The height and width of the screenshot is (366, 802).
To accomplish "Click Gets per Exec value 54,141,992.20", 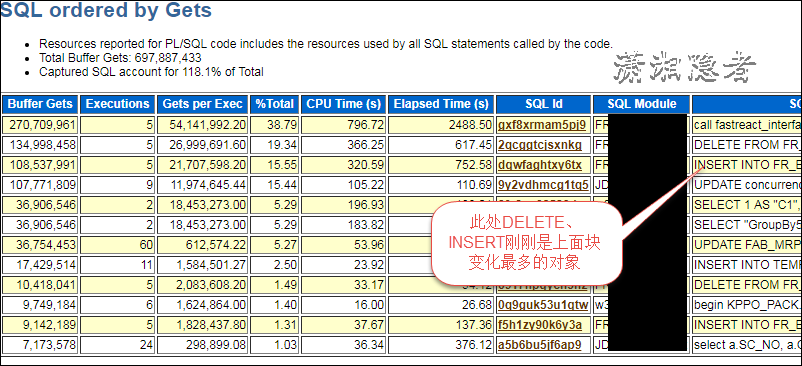I will pyautogui.click(x=208, y=125).
